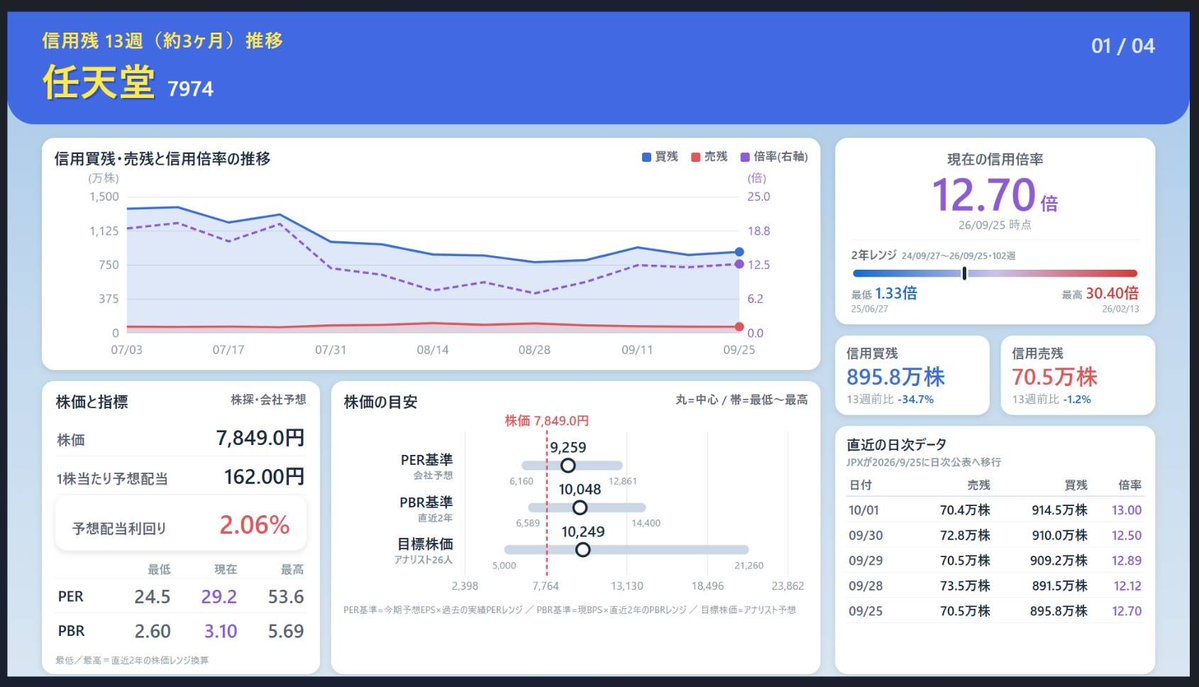The width and height of the screenshot is (1199, 687).
Task: Click the 162.00円 forecast dividend value
Action: click(x=264, y=477)
